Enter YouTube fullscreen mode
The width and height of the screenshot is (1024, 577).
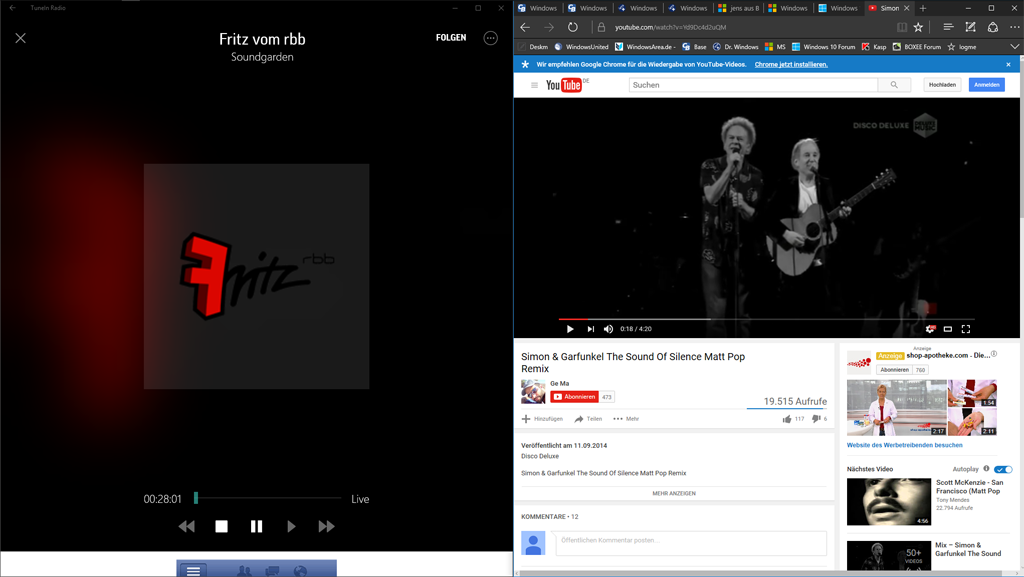pos(966,329)
